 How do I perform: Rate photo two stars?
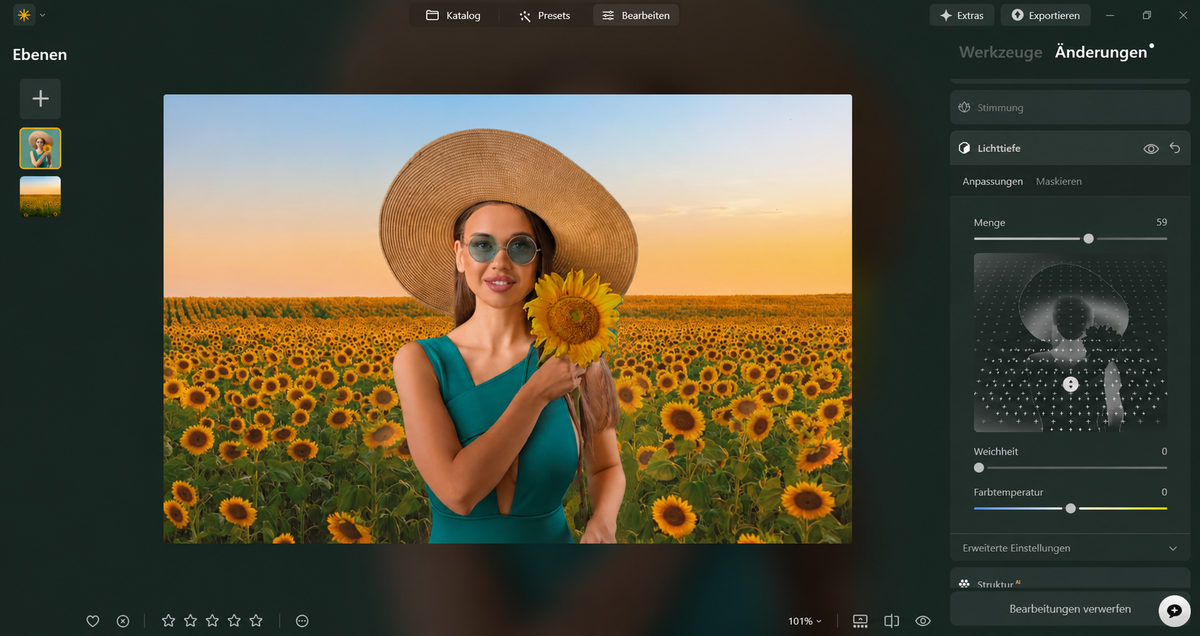click(190, 621)
